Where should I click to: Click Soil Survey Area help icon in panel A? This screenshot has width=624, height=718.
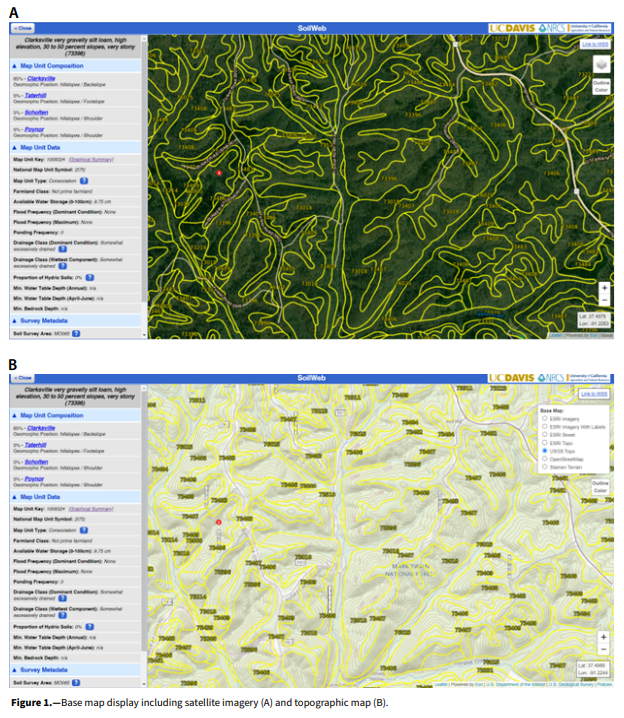click(76, 333)
